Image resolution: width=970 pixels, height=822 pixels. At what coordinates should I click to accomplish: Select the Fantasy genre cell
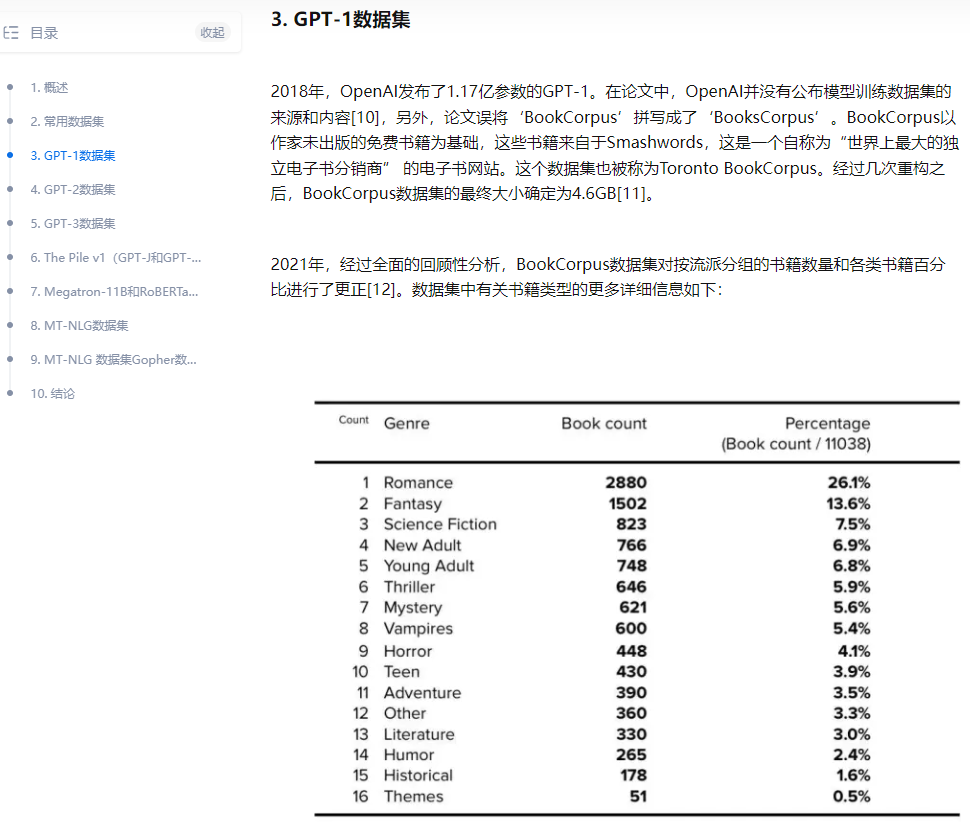click(x=413, y=503)
